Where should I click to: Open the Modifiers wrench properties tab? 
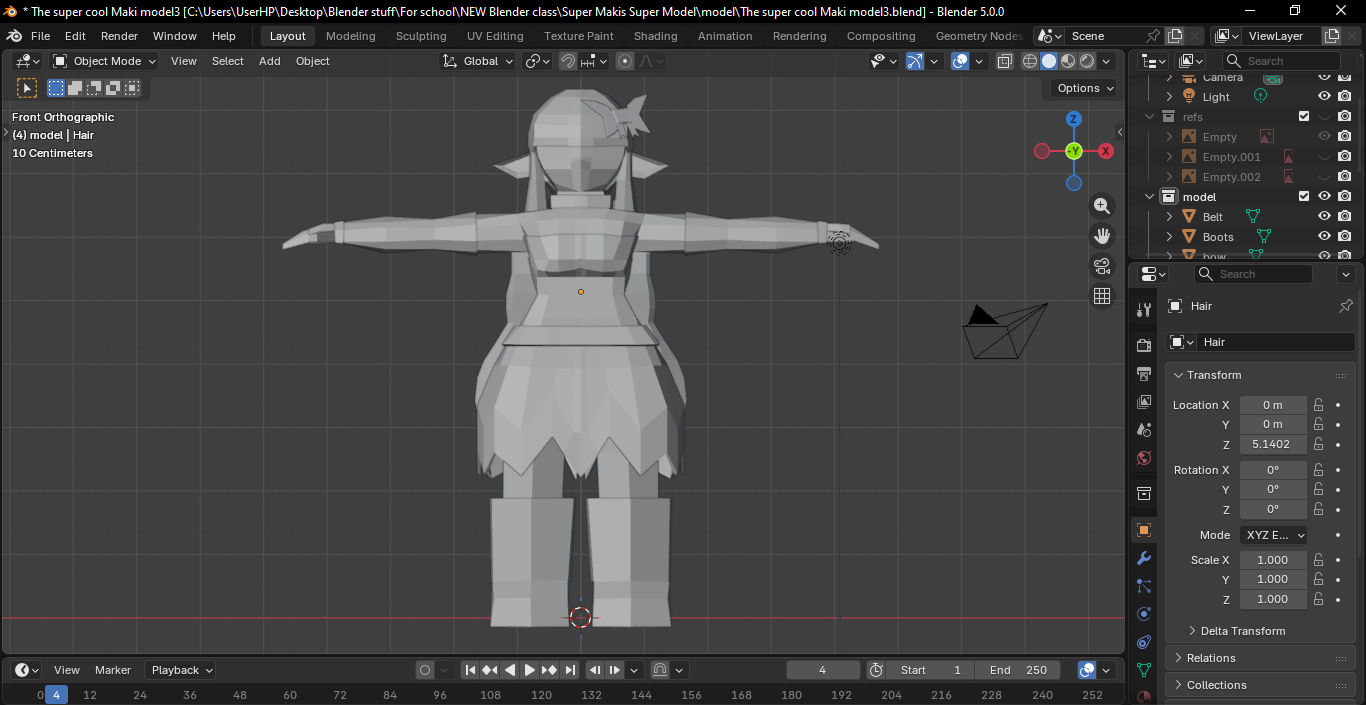point(1144,558)
